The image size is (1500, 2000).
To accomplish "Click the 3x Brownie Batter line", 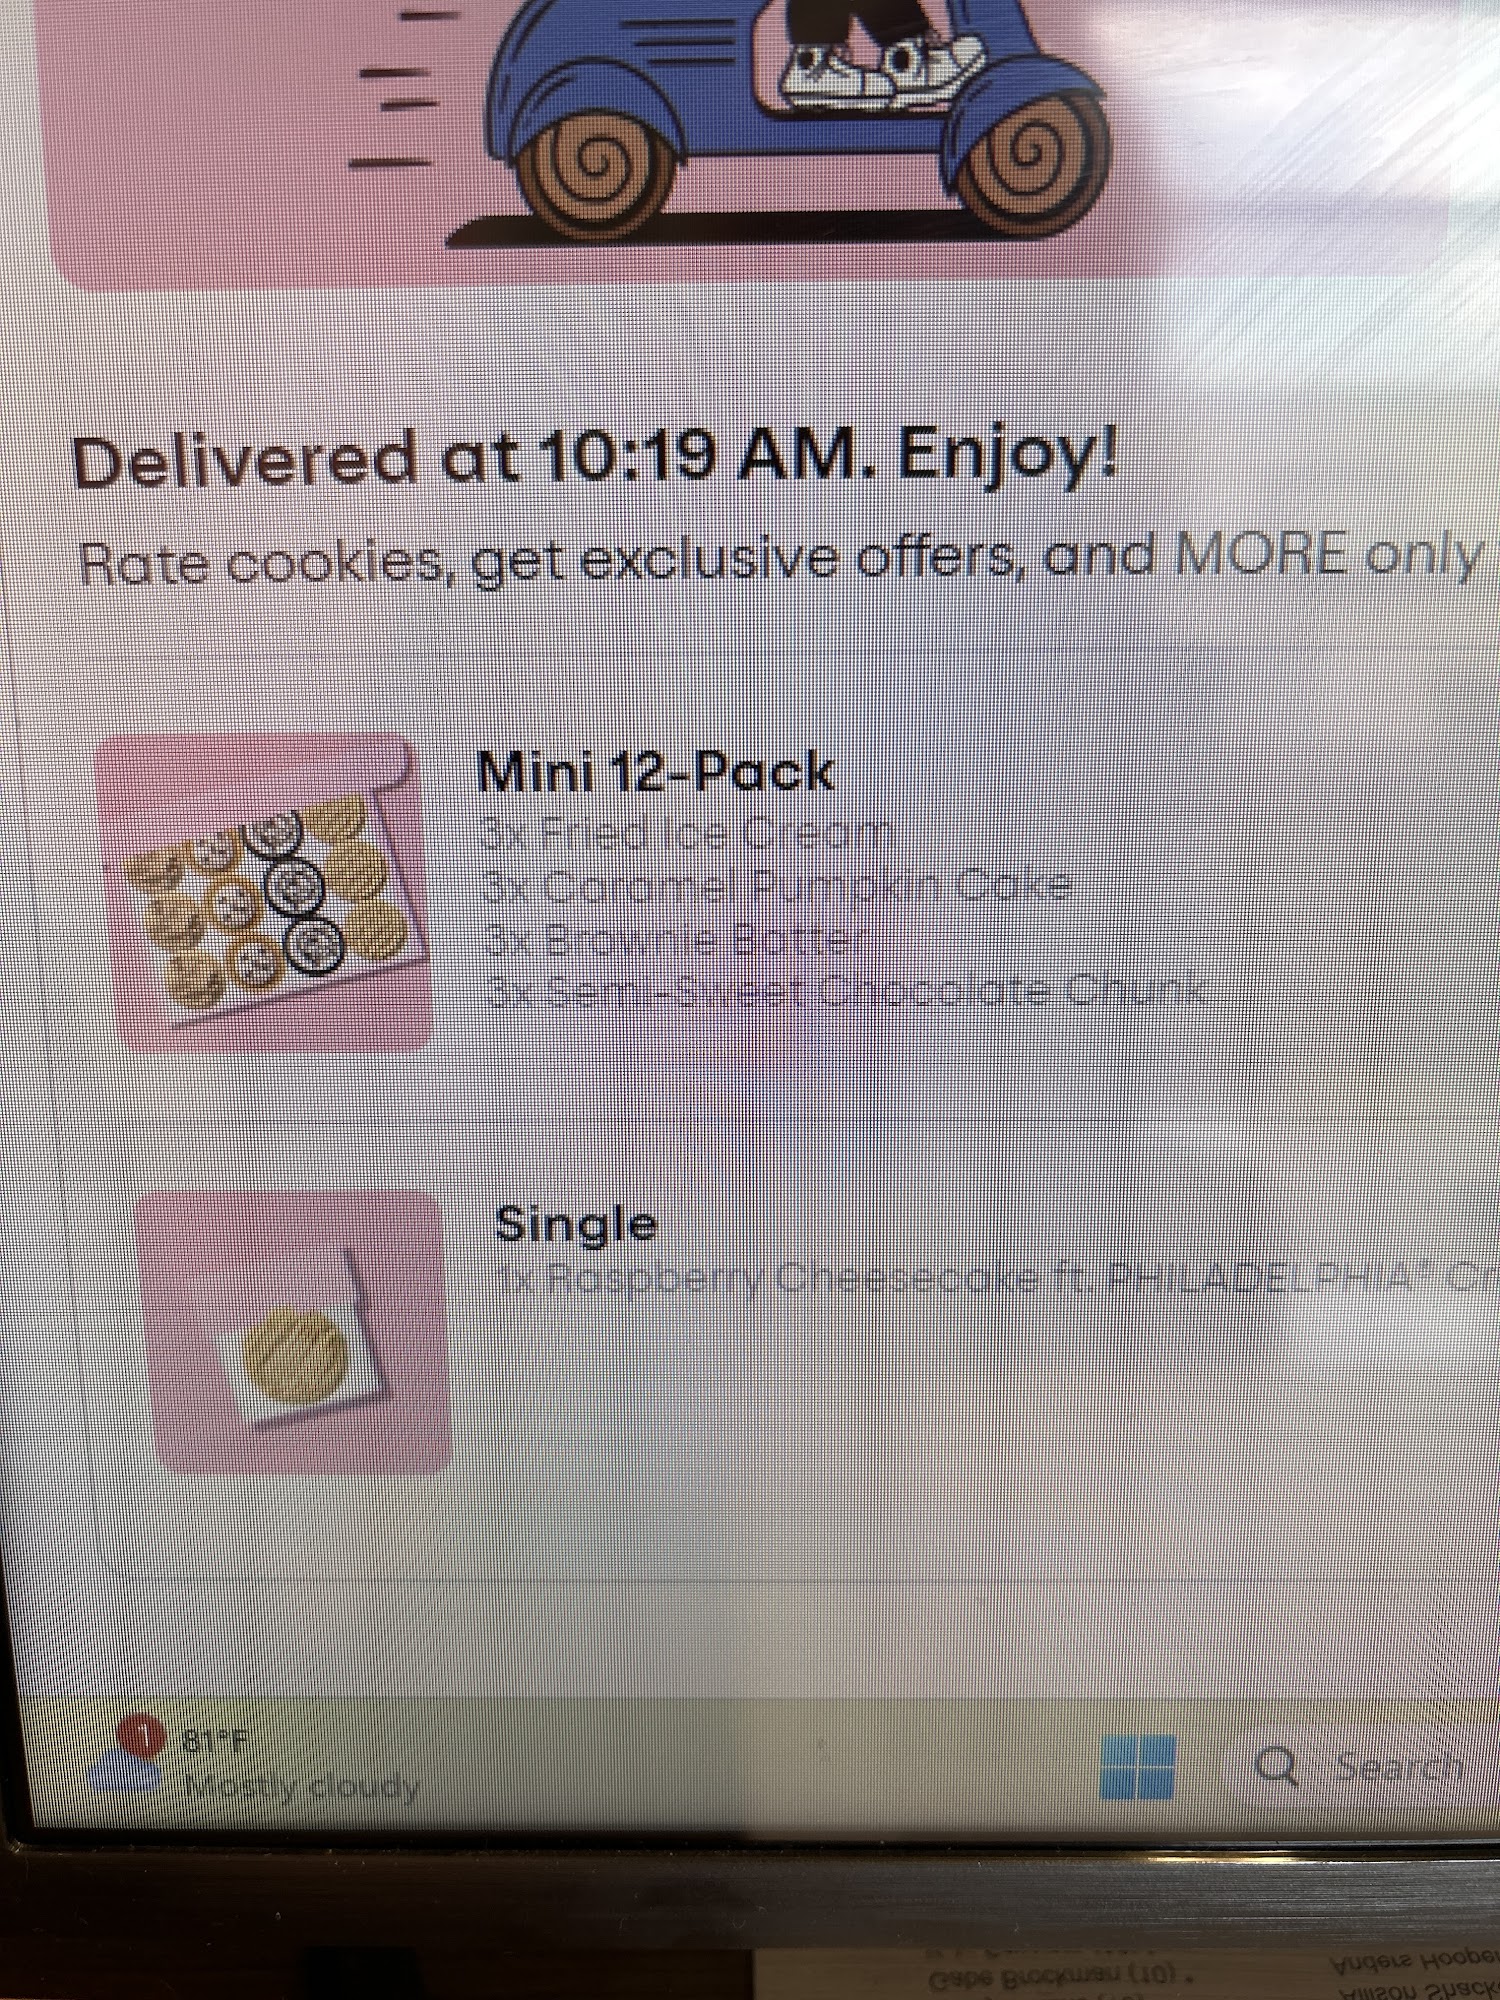I will pos(676,940).
